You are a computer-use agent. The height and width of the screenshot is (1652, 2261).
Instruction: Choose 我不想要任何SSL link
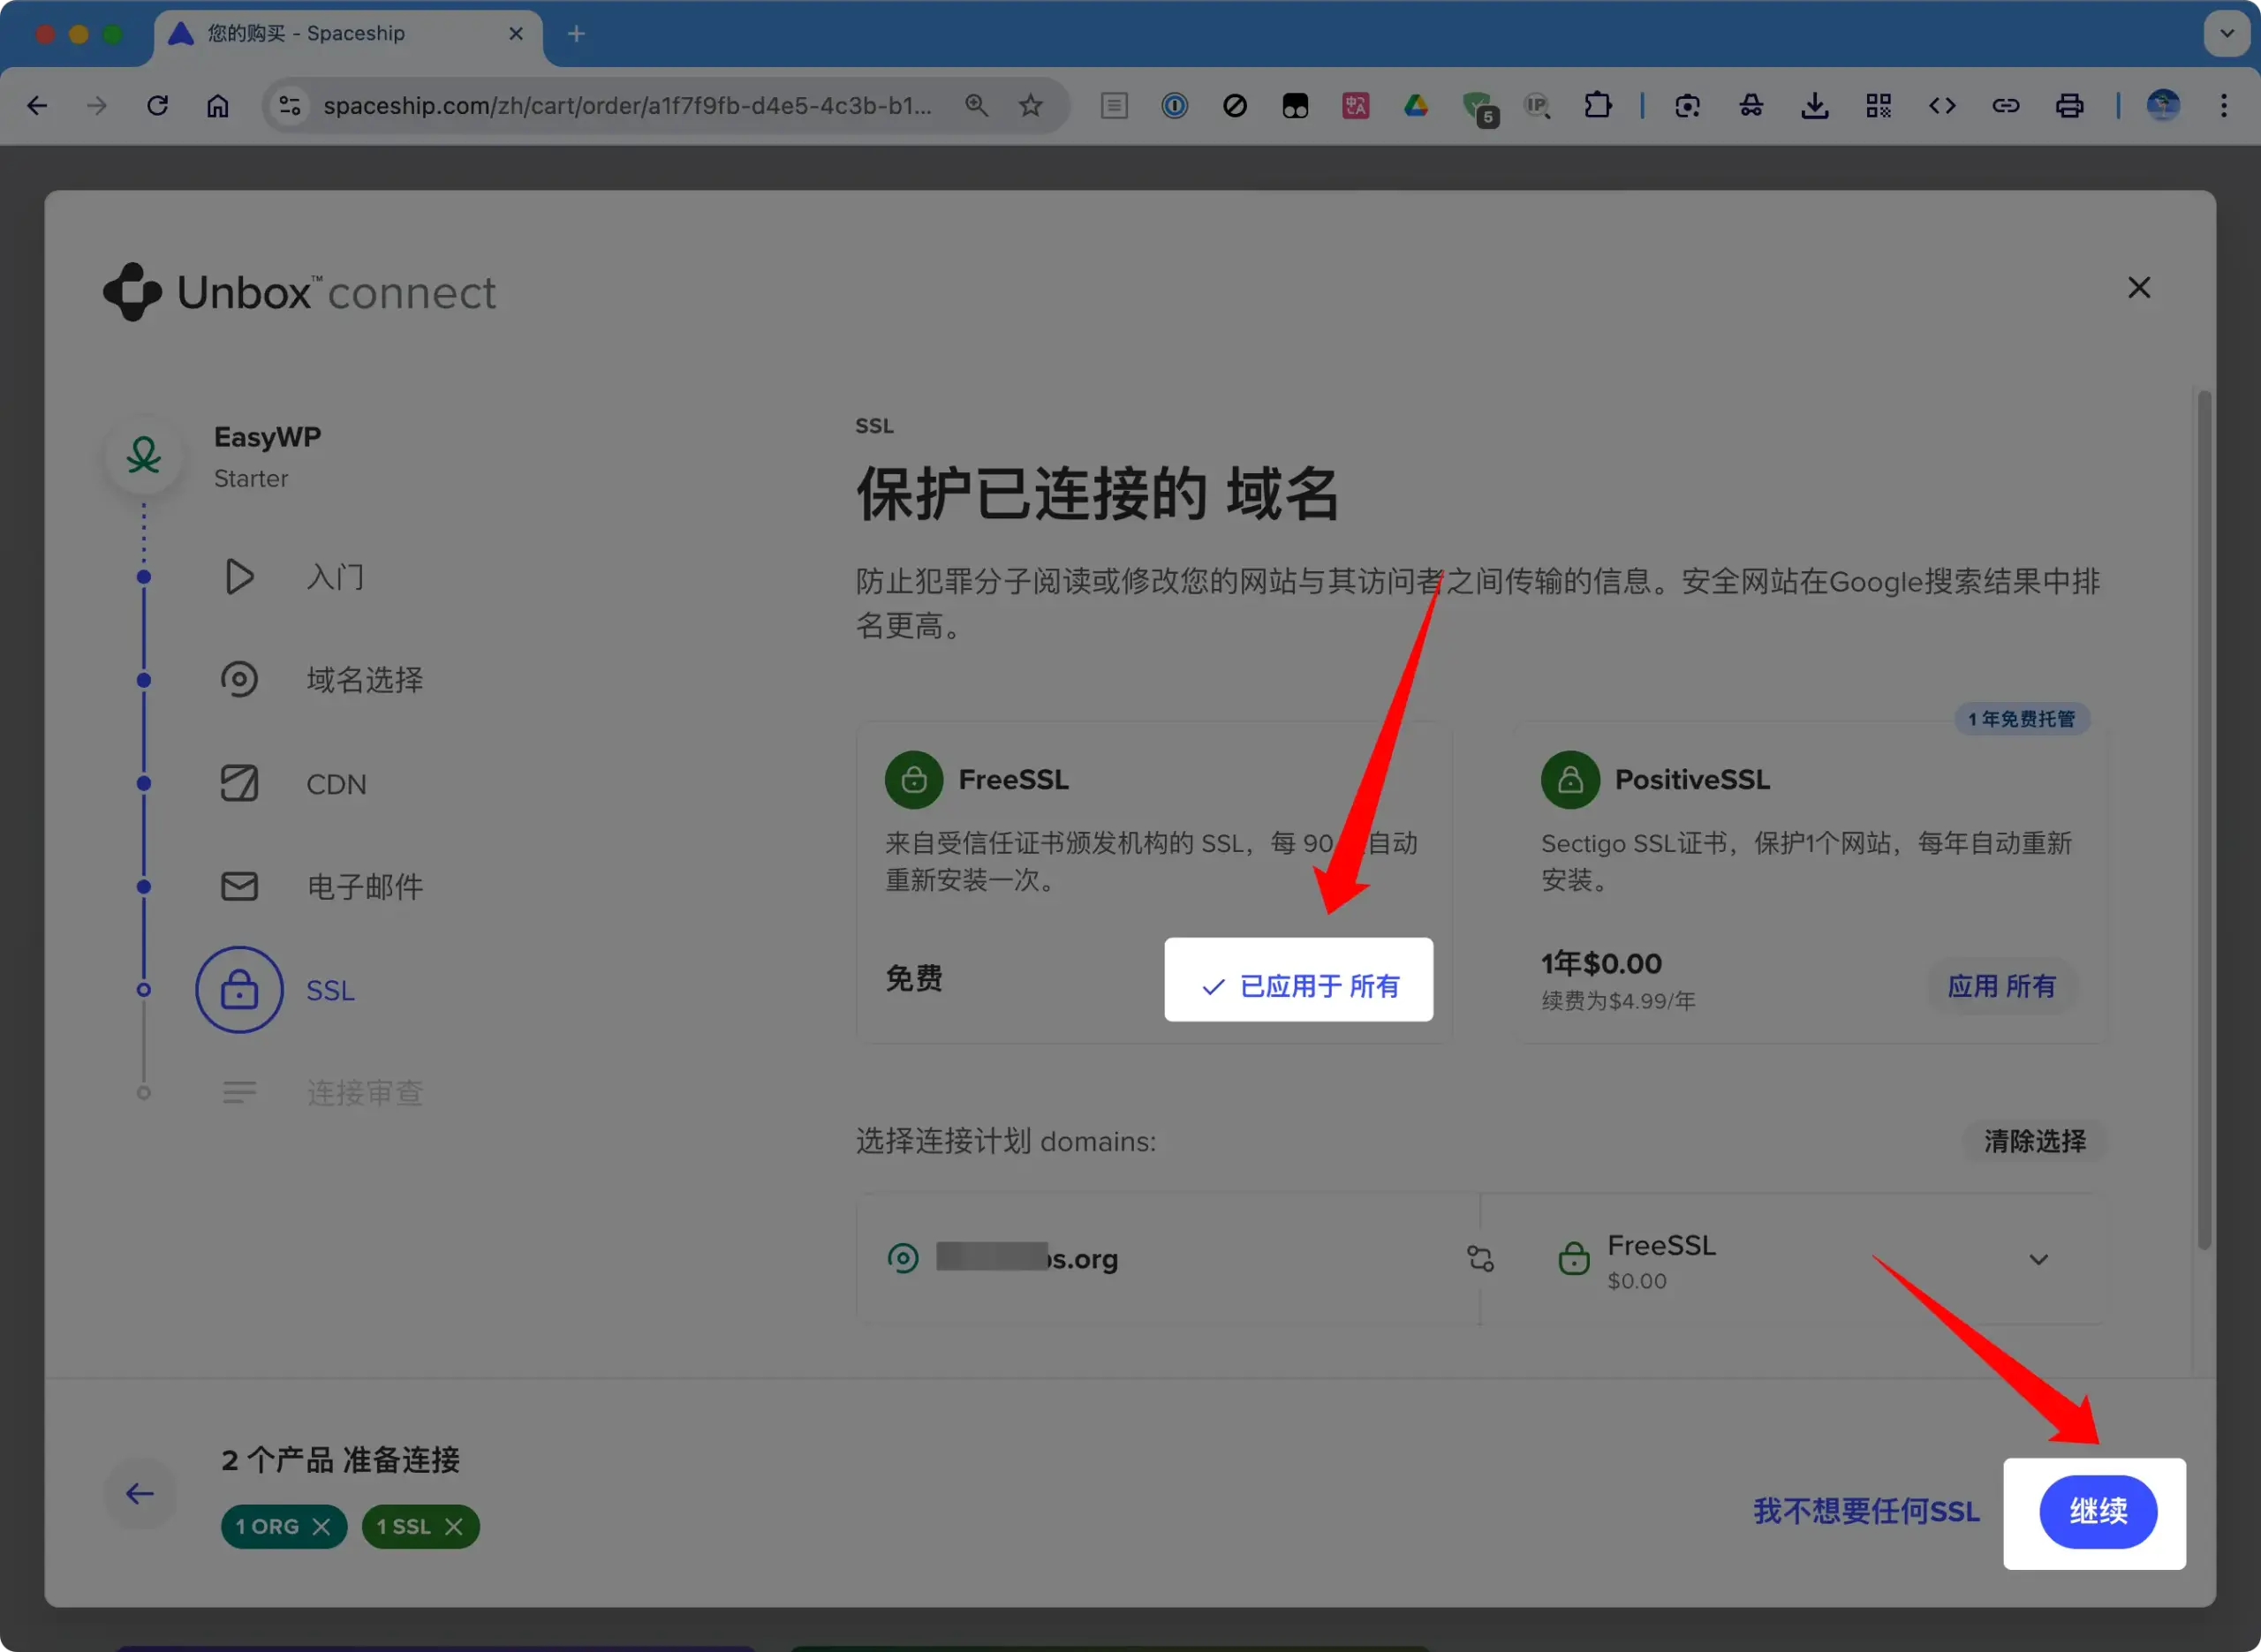[1866, 1511]
